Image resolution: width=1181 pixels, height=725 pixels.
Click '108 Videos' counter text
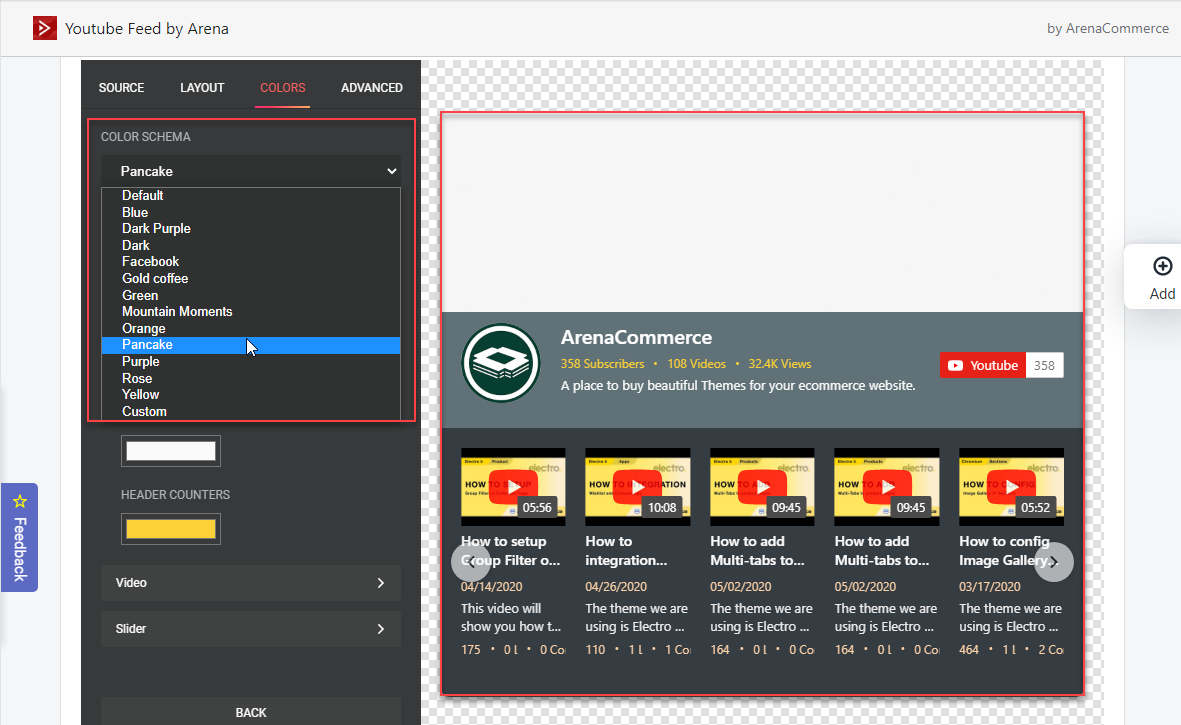tap(697, 364)
